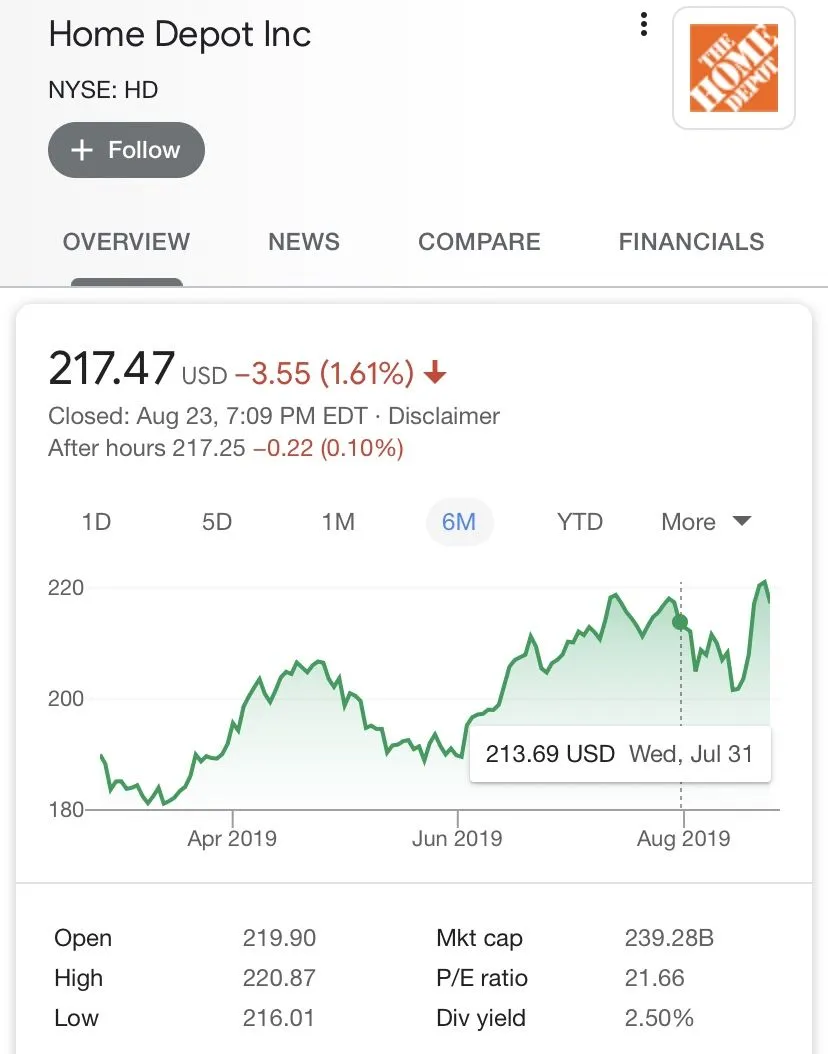Click the Apr 2019 axis label
Image resolution: width=828 pixels, height=1054 pixels.
tap(232, 838)
